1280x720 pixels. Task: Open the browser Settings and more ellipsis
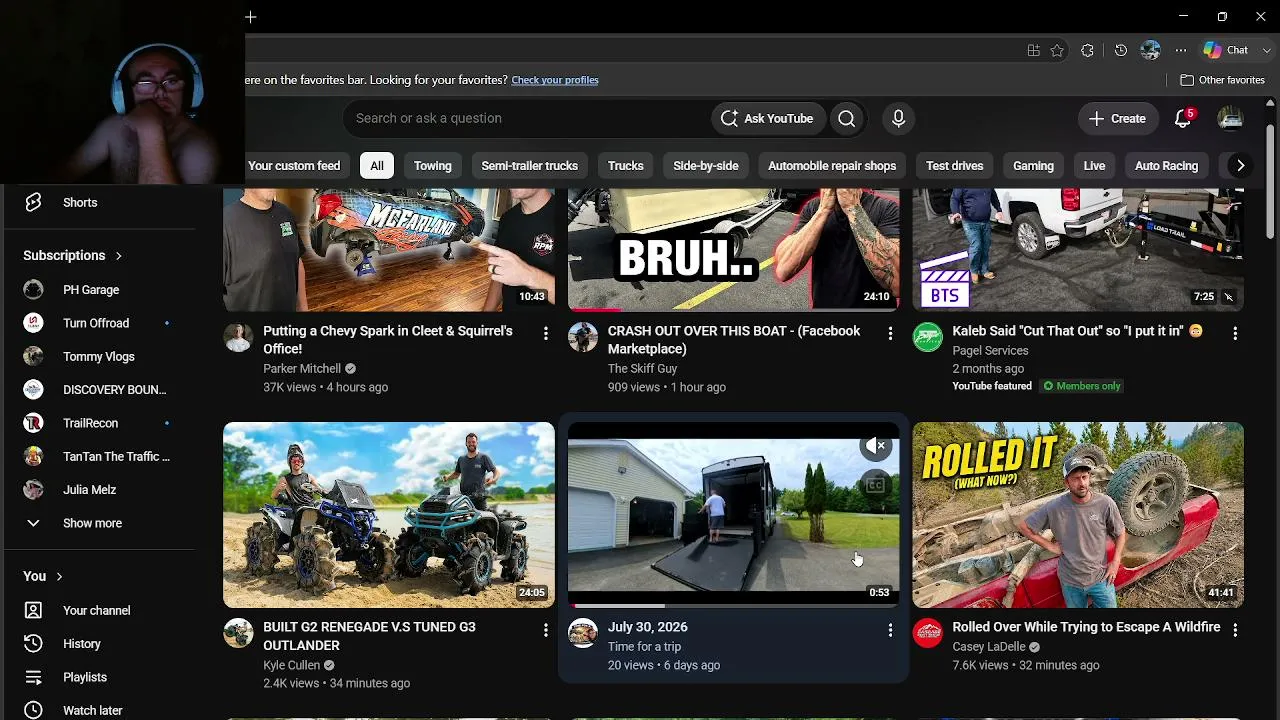(x=1181, y=50)
